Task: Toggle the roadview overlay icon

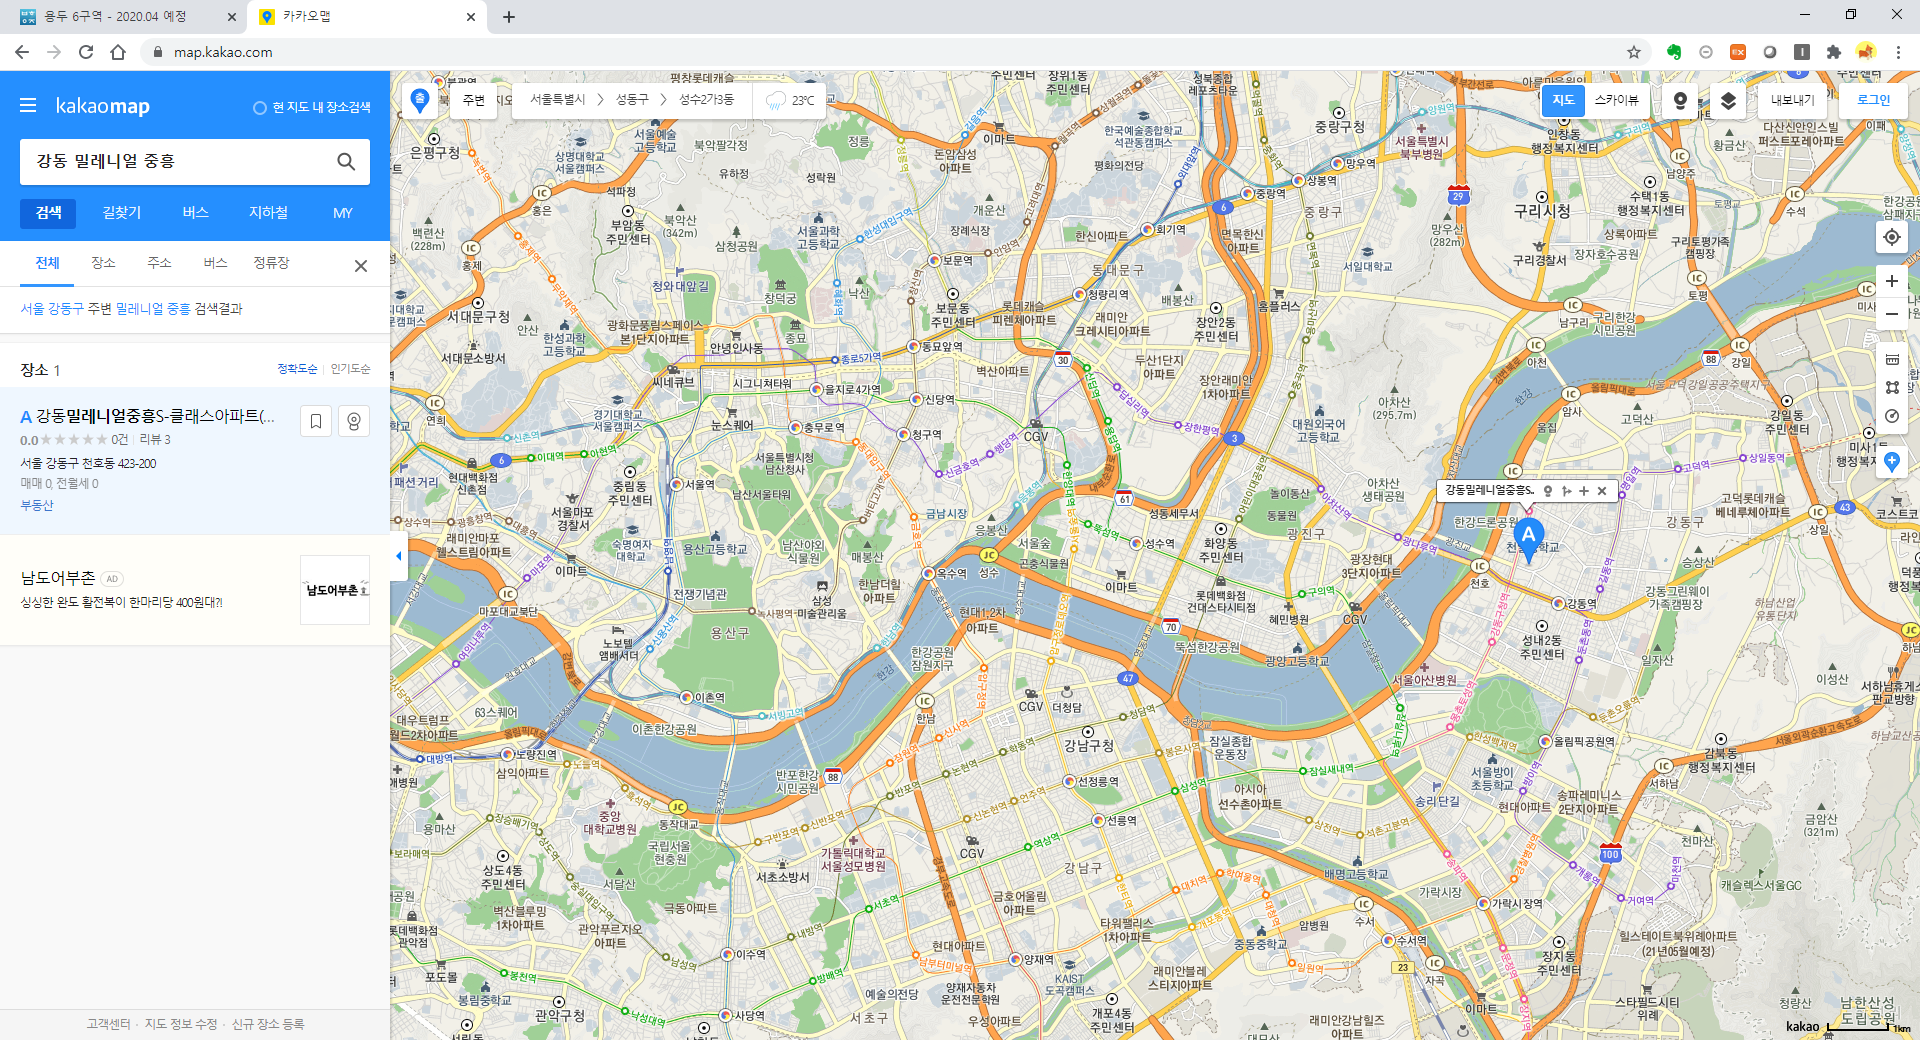Action: point(1680,100)
